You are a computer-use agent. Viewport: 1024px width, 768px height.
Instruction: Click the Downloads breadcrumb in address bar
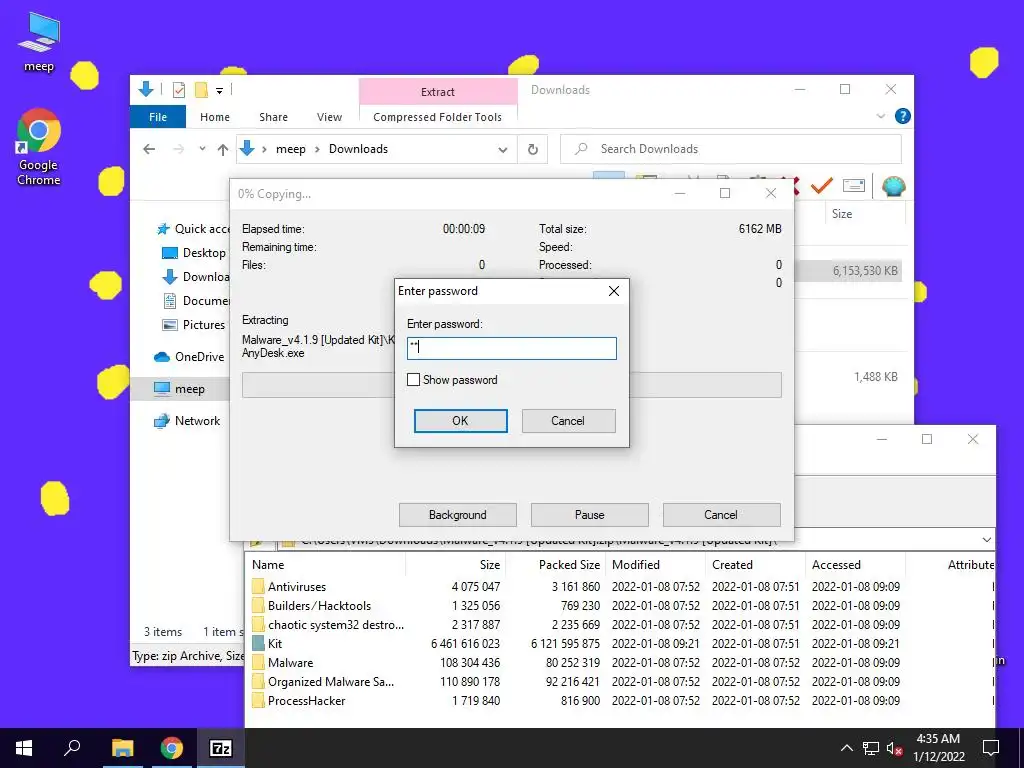[359, 149]
